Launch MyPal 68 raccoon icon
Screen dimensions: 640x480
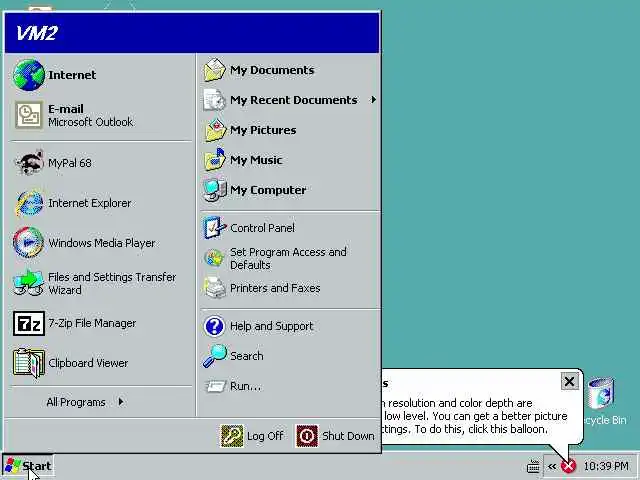pyautogui.click(x=29, y=162)
